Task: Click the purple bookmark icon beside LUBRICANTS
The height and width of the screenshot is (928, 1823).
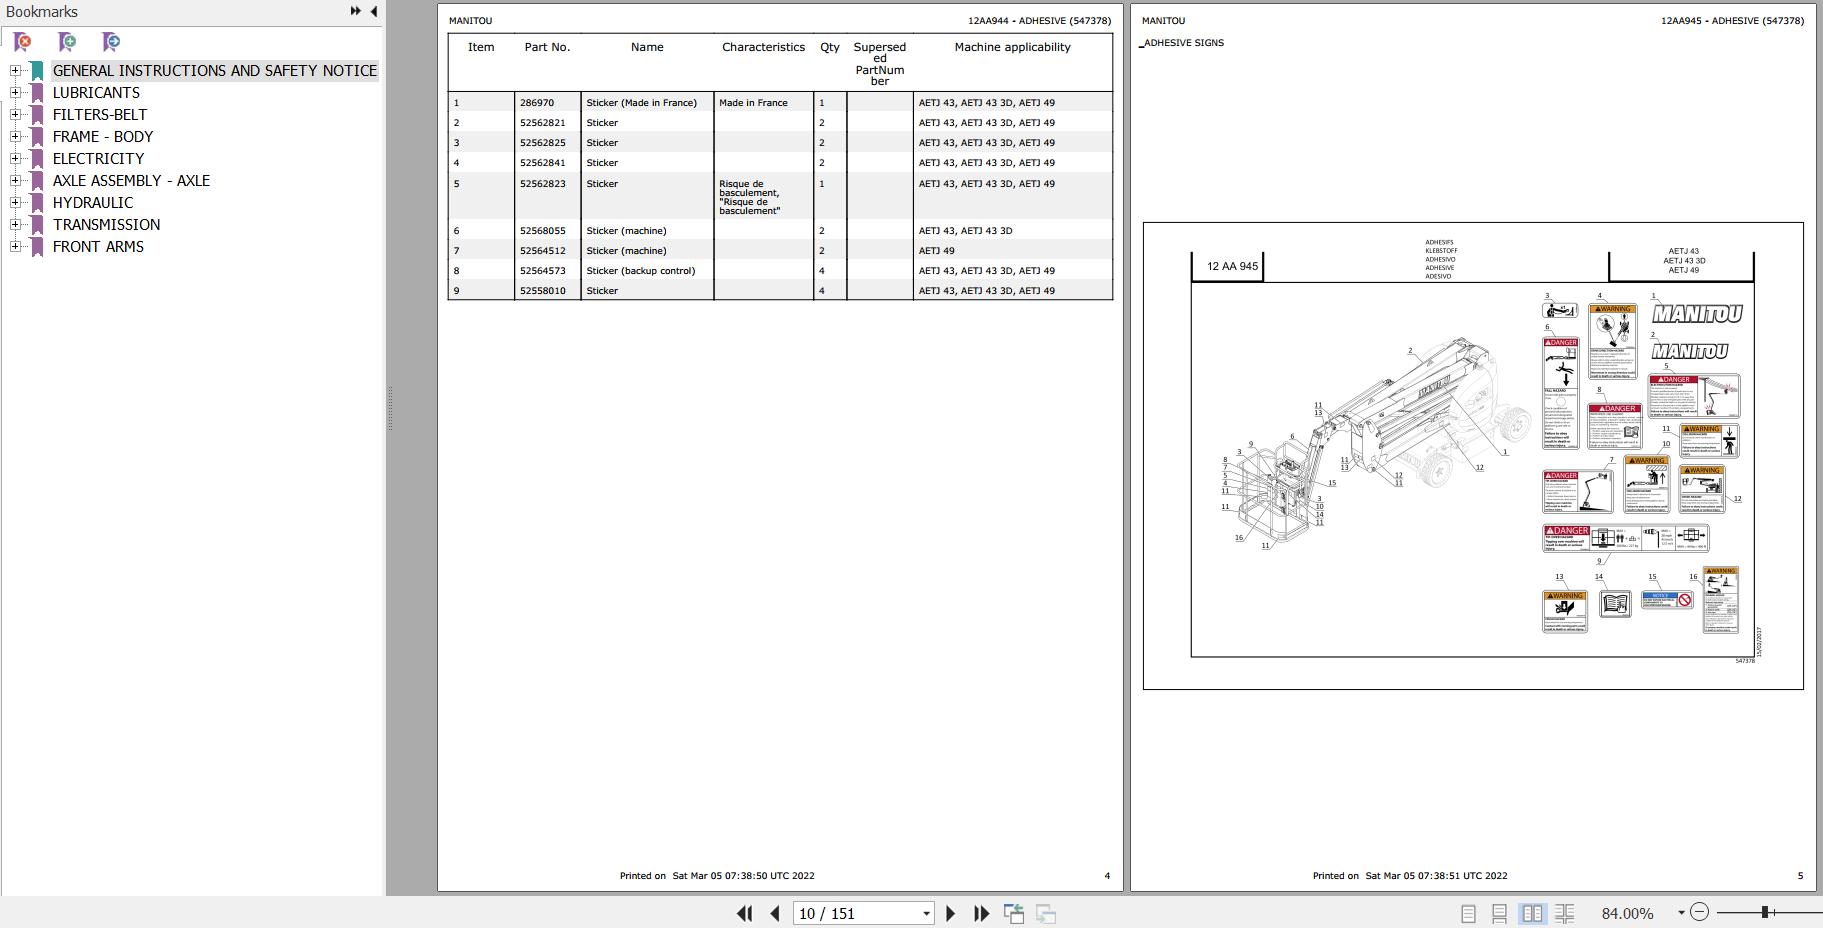Action: 37,93
